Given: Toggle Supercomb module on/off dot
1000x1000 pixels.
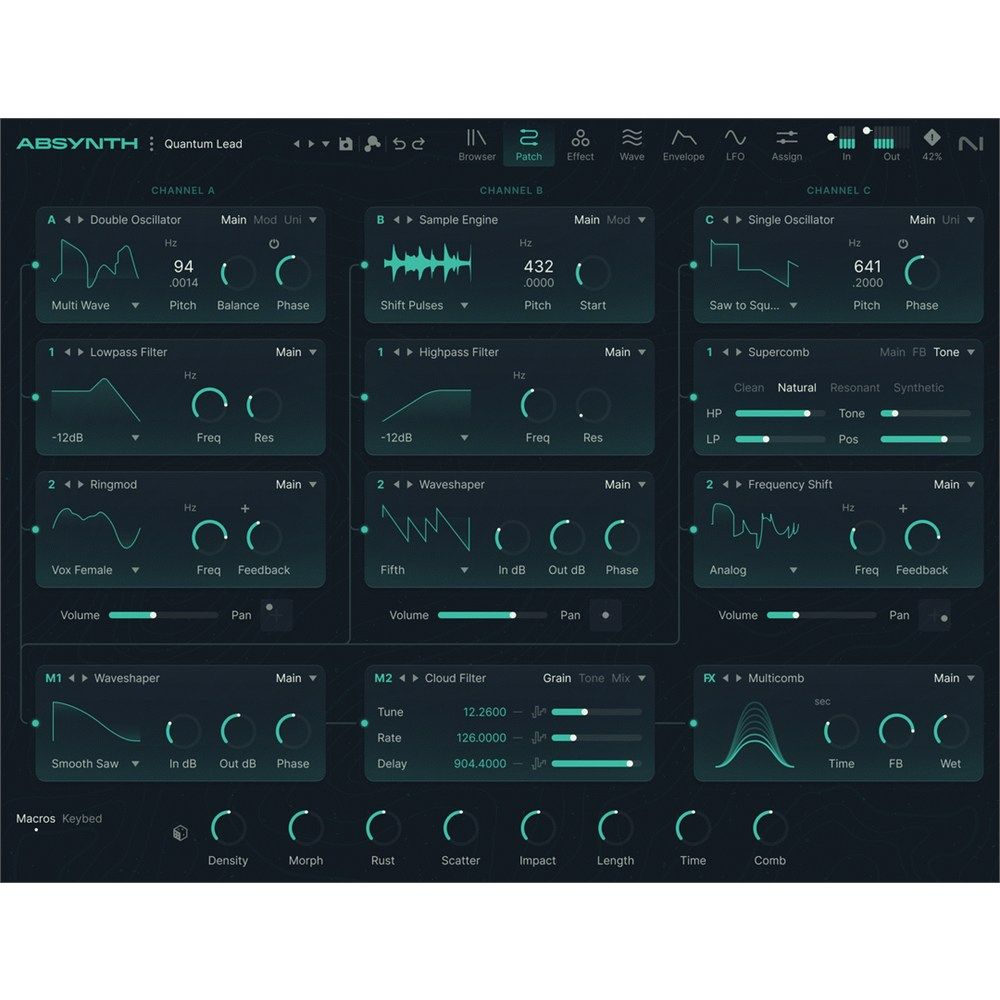Looking at the screenshot, I should (694, 397).
